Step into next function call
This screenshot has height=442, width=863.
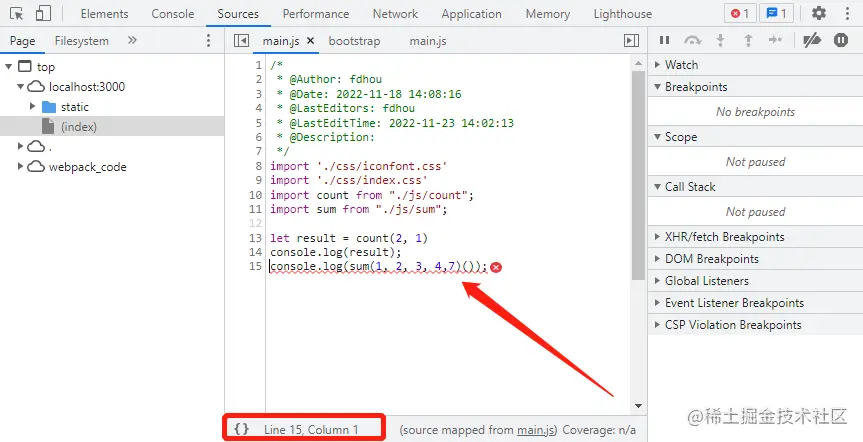(720, 40)
